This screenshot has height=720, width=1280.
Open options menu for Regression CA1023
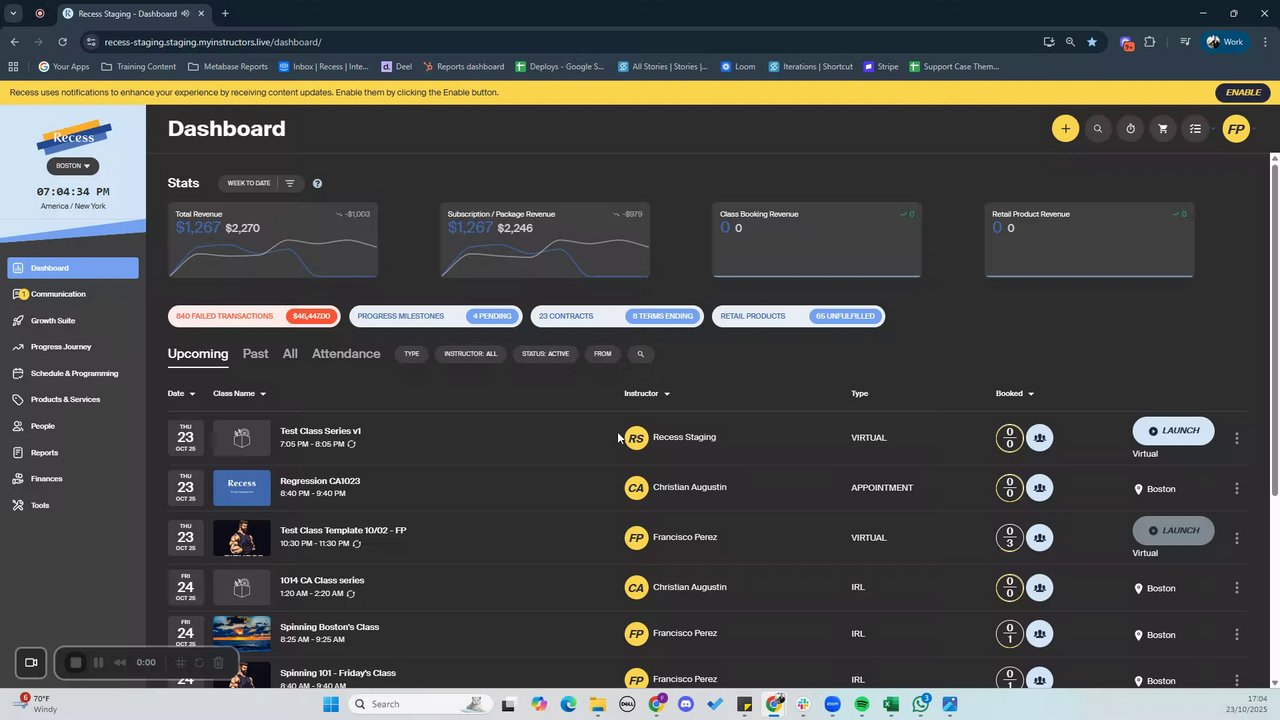1237,488
